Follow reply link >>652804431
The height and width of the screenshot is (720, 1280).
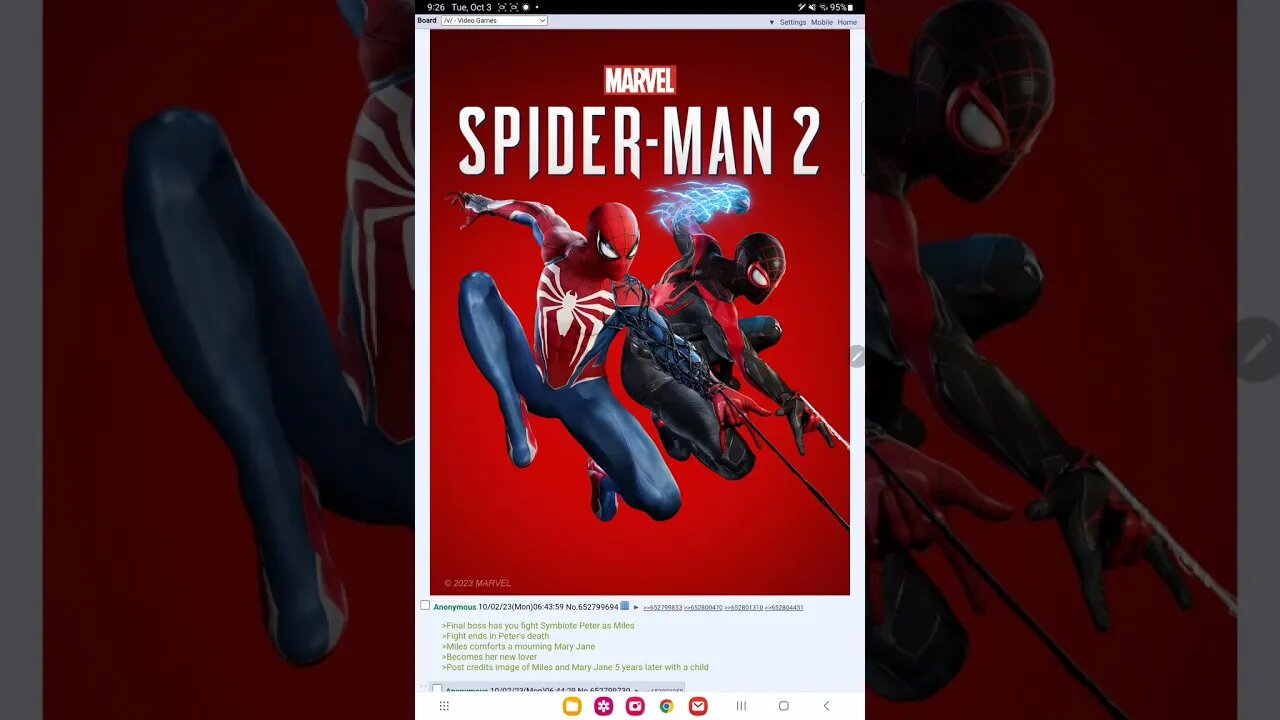click(x=784, y=608)
